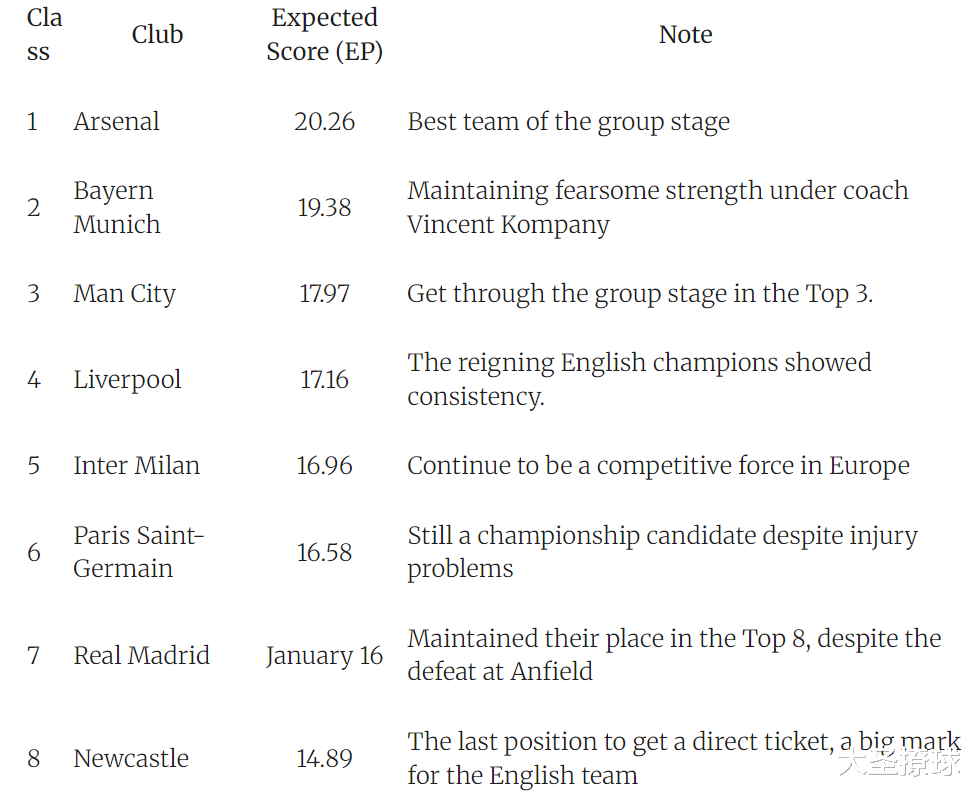Image resolution: width=976 pixels, height=797 pixels.
Task: Select the Vincent Kompany note text
Action: tap(657, 207)
